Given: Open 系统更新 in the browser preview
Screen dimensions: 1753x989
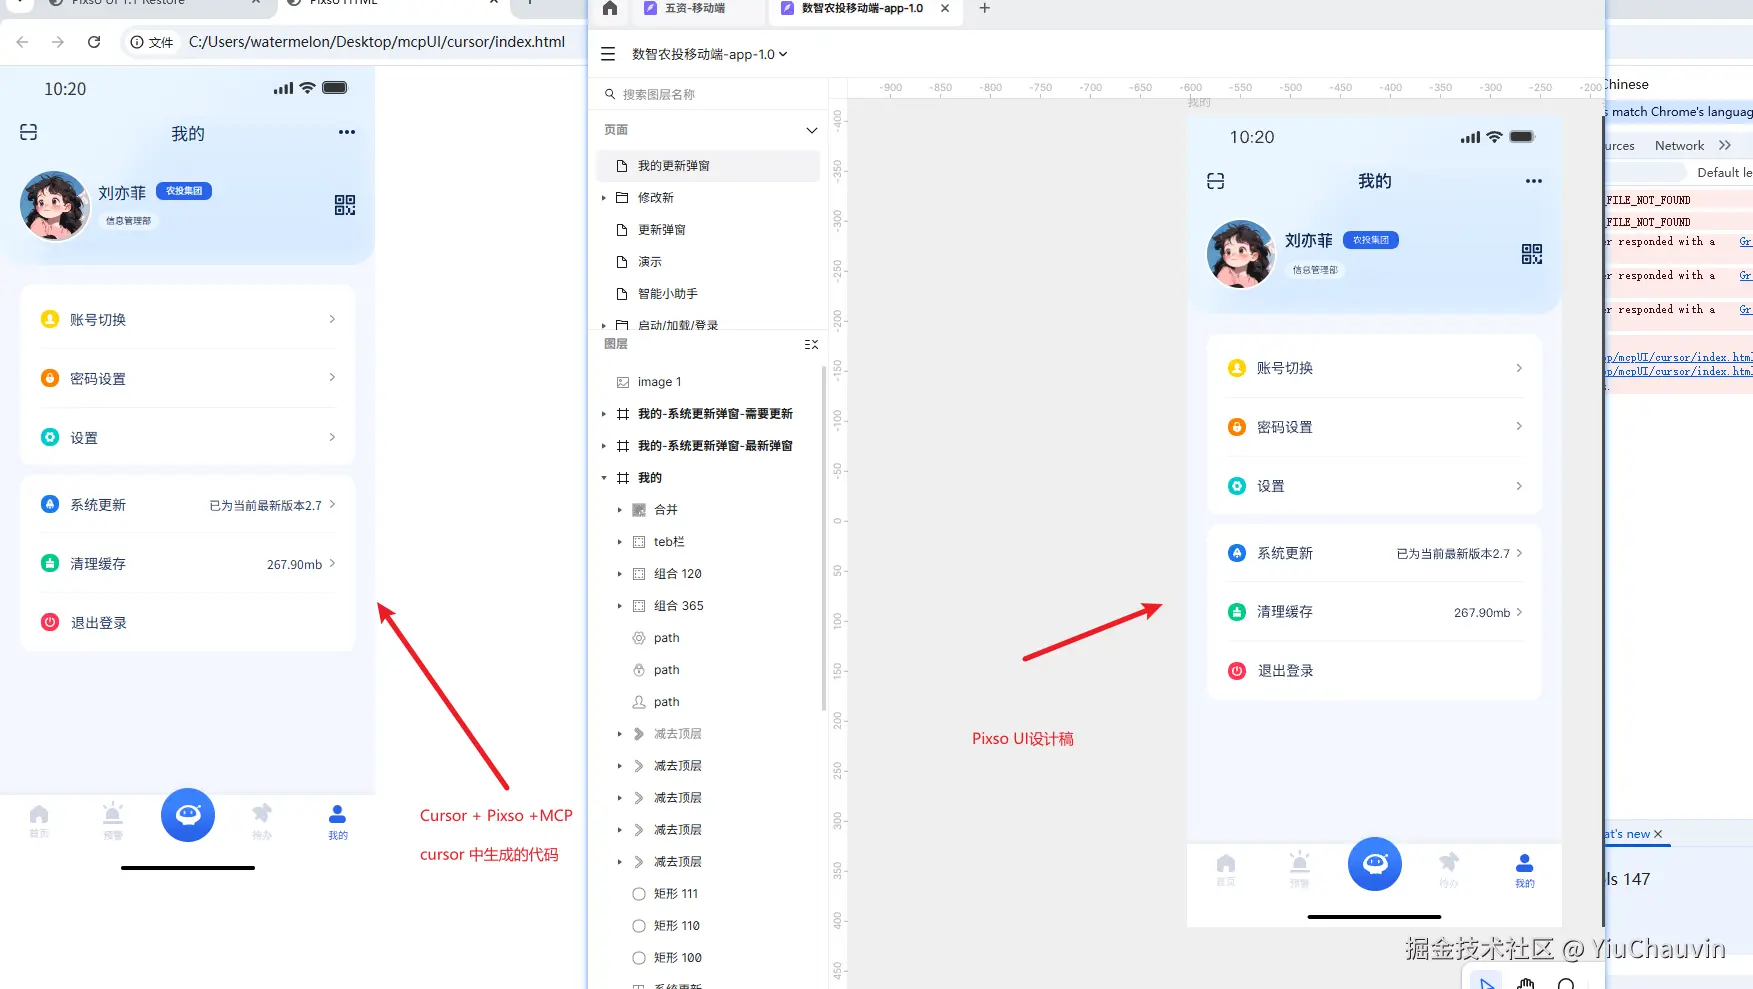Looking at the screenshot, I should point(188,505).
